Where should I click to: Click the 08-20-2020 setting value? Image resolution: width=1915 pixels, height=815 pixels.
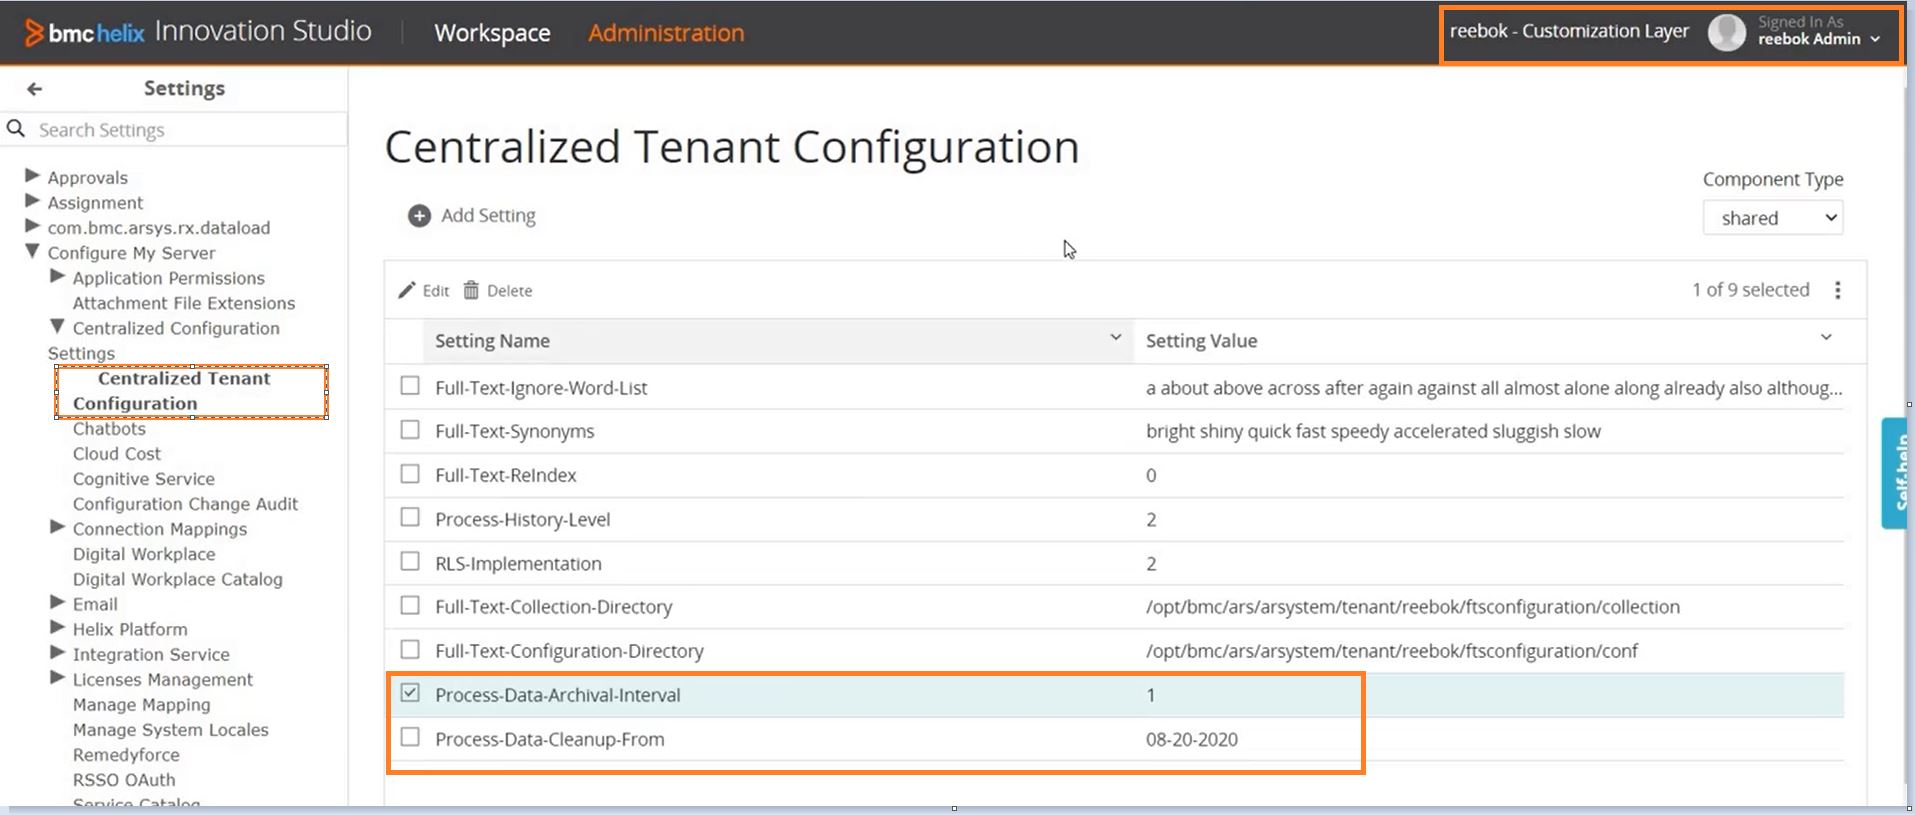click(x=1192, y=739)
